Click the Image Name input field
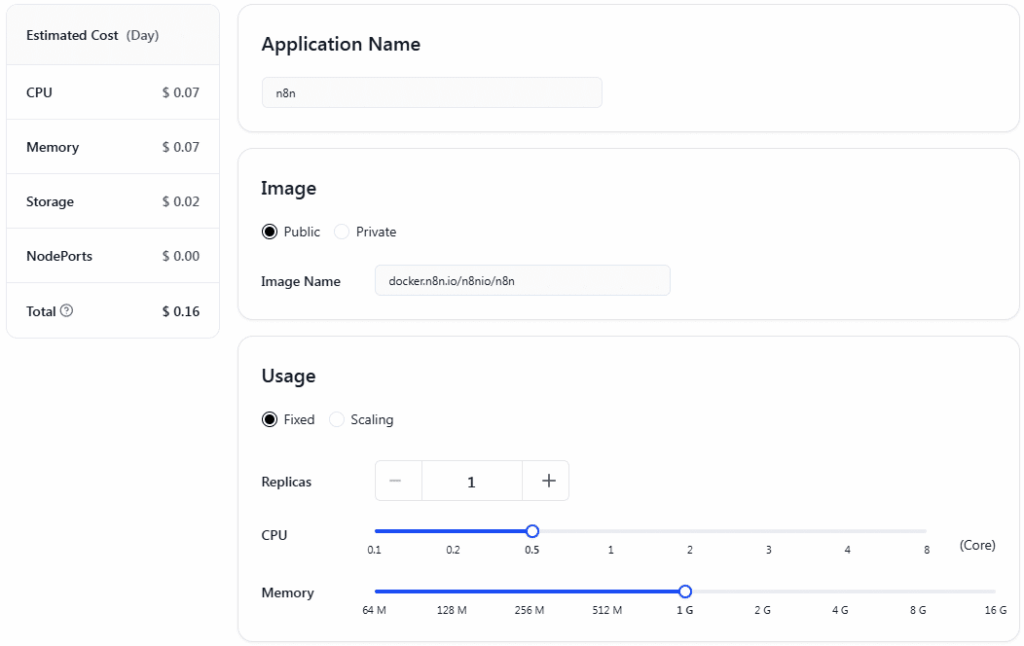 click(x=522, y=280)
